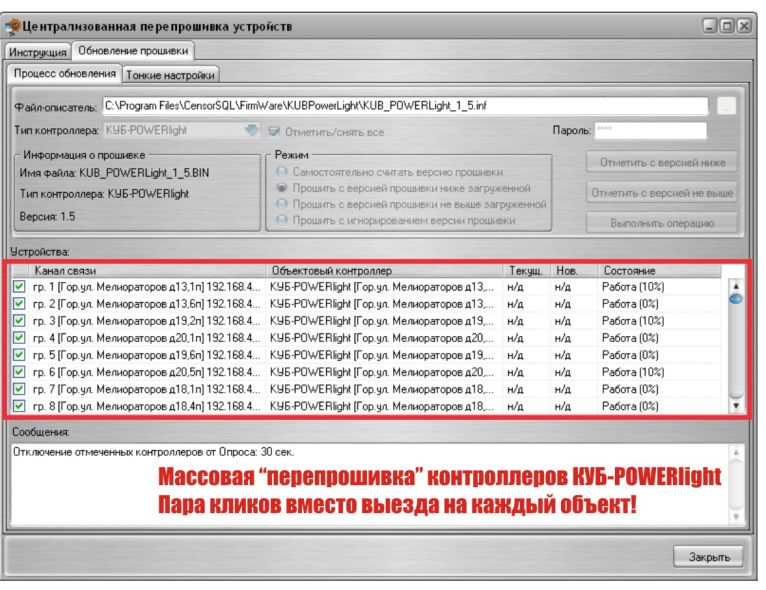766x590 pixels.
Task: Click the Нов. column header
Action: (x=574, y=271)
